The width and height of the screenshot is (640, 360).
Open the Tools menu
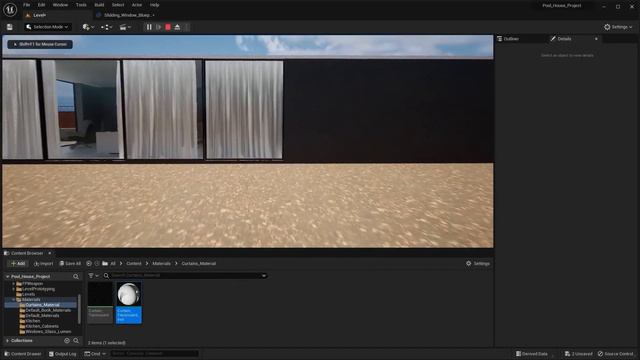point(81,5)
